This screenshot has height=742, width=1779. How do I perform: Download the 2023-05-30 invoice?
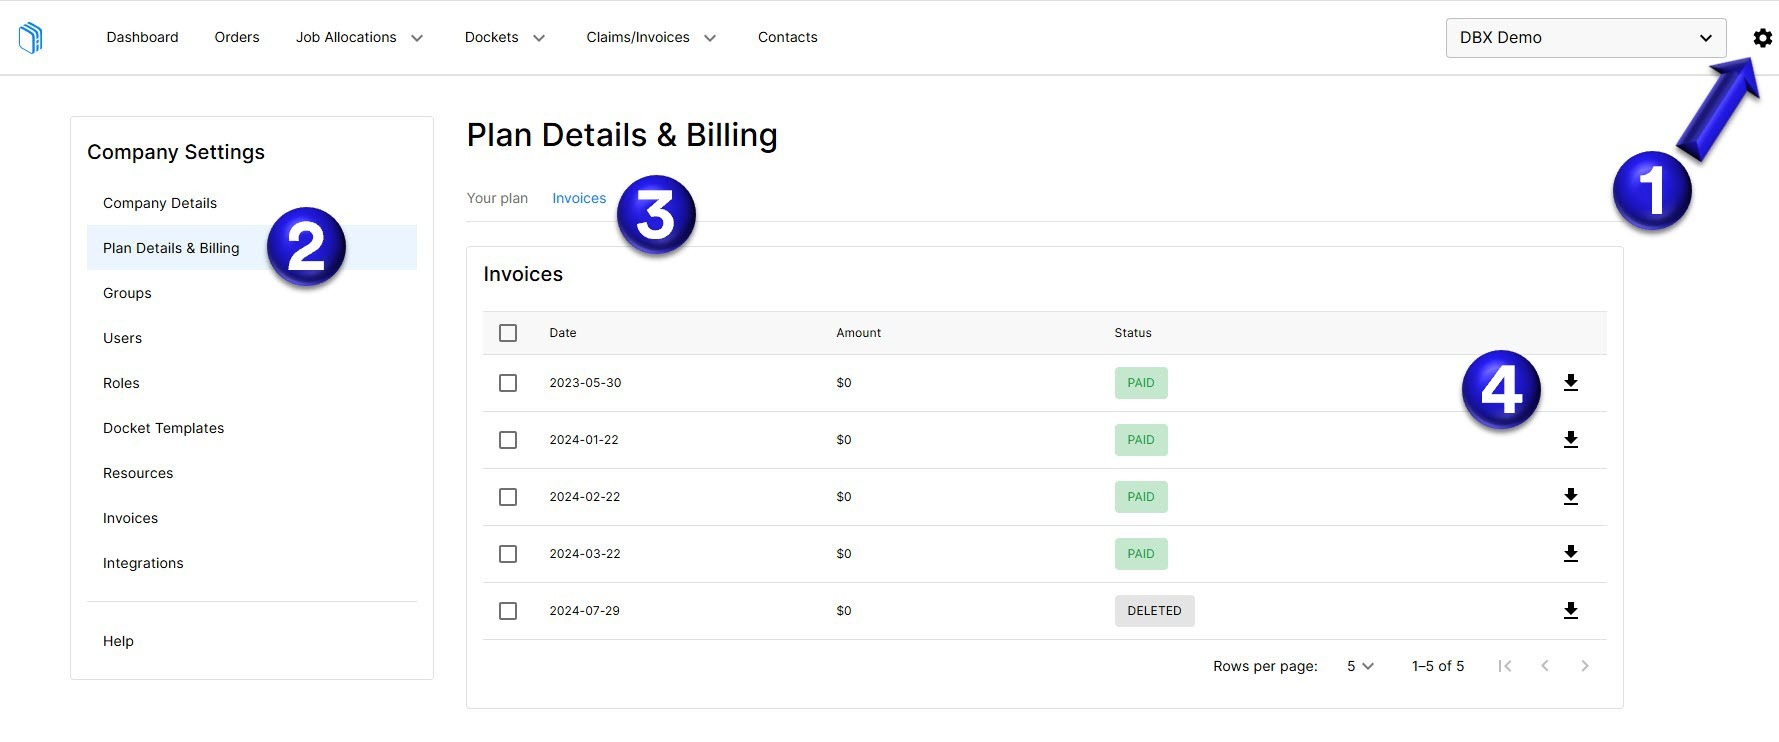(1570, 383)
